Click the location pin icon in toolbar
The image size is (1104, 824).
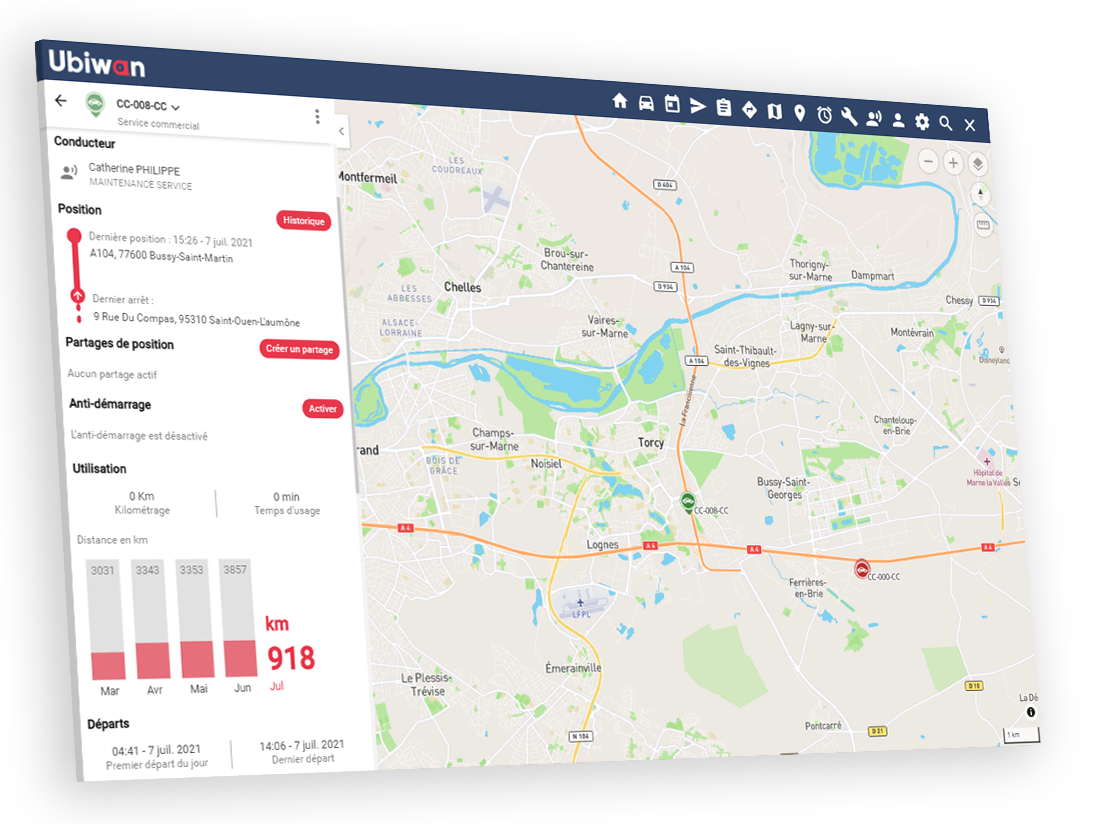coord(799,113)
